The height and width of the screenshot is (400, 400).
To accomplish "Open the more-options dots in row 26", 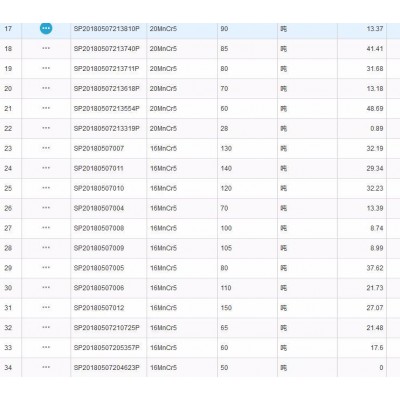I will pyautogui.click(x=46, y=208).
